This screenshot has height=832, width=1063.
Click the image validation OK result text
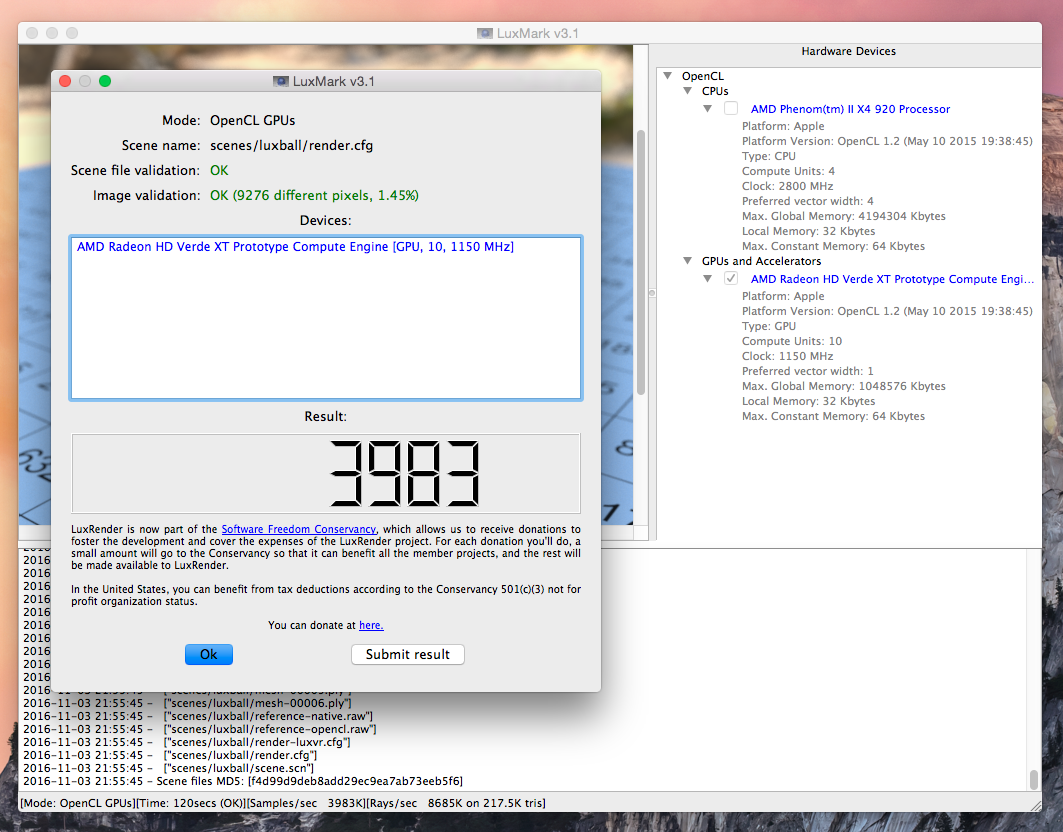pyautogui.click(x=314, y=196)
